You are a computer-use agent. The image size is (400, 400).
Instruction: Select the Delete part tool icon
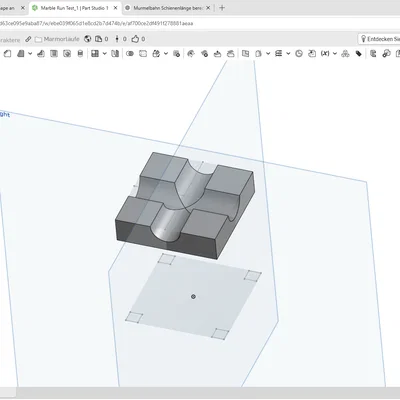click(176, 53)
